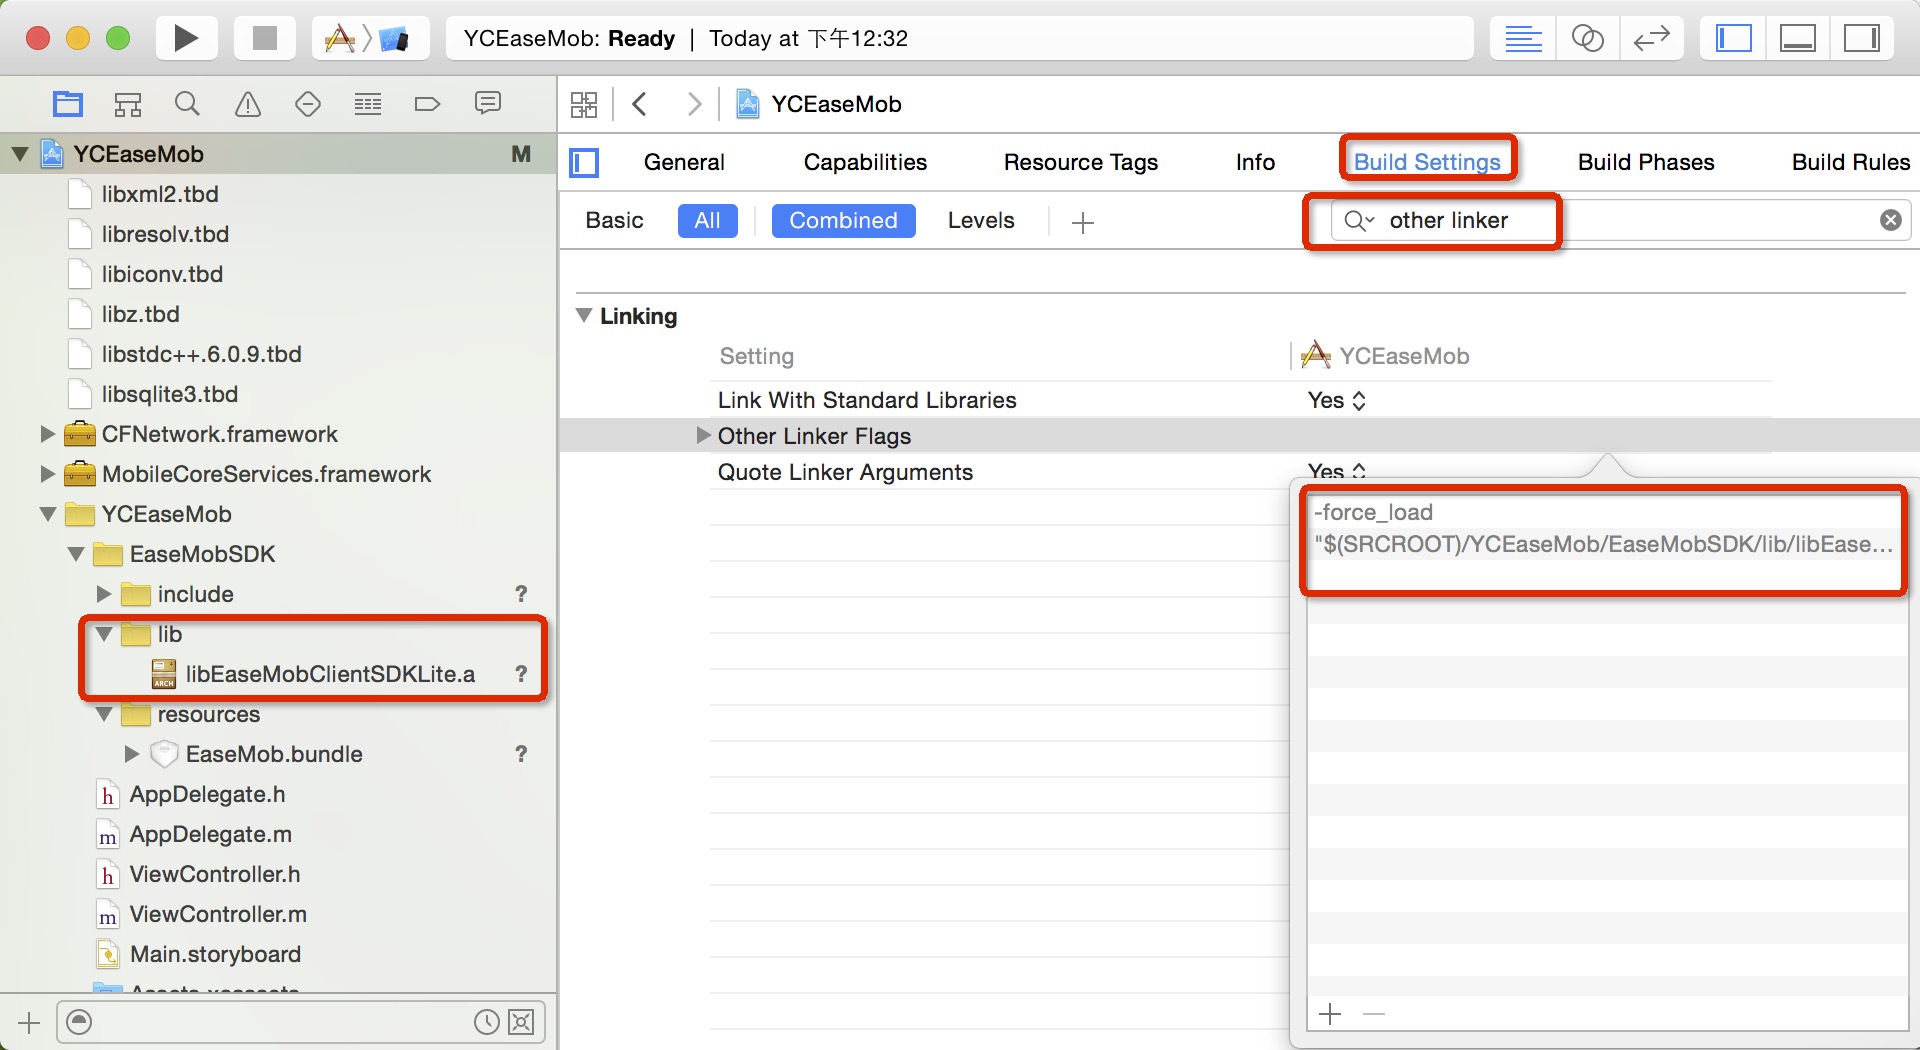Switch to the General tab

(684, 162)
